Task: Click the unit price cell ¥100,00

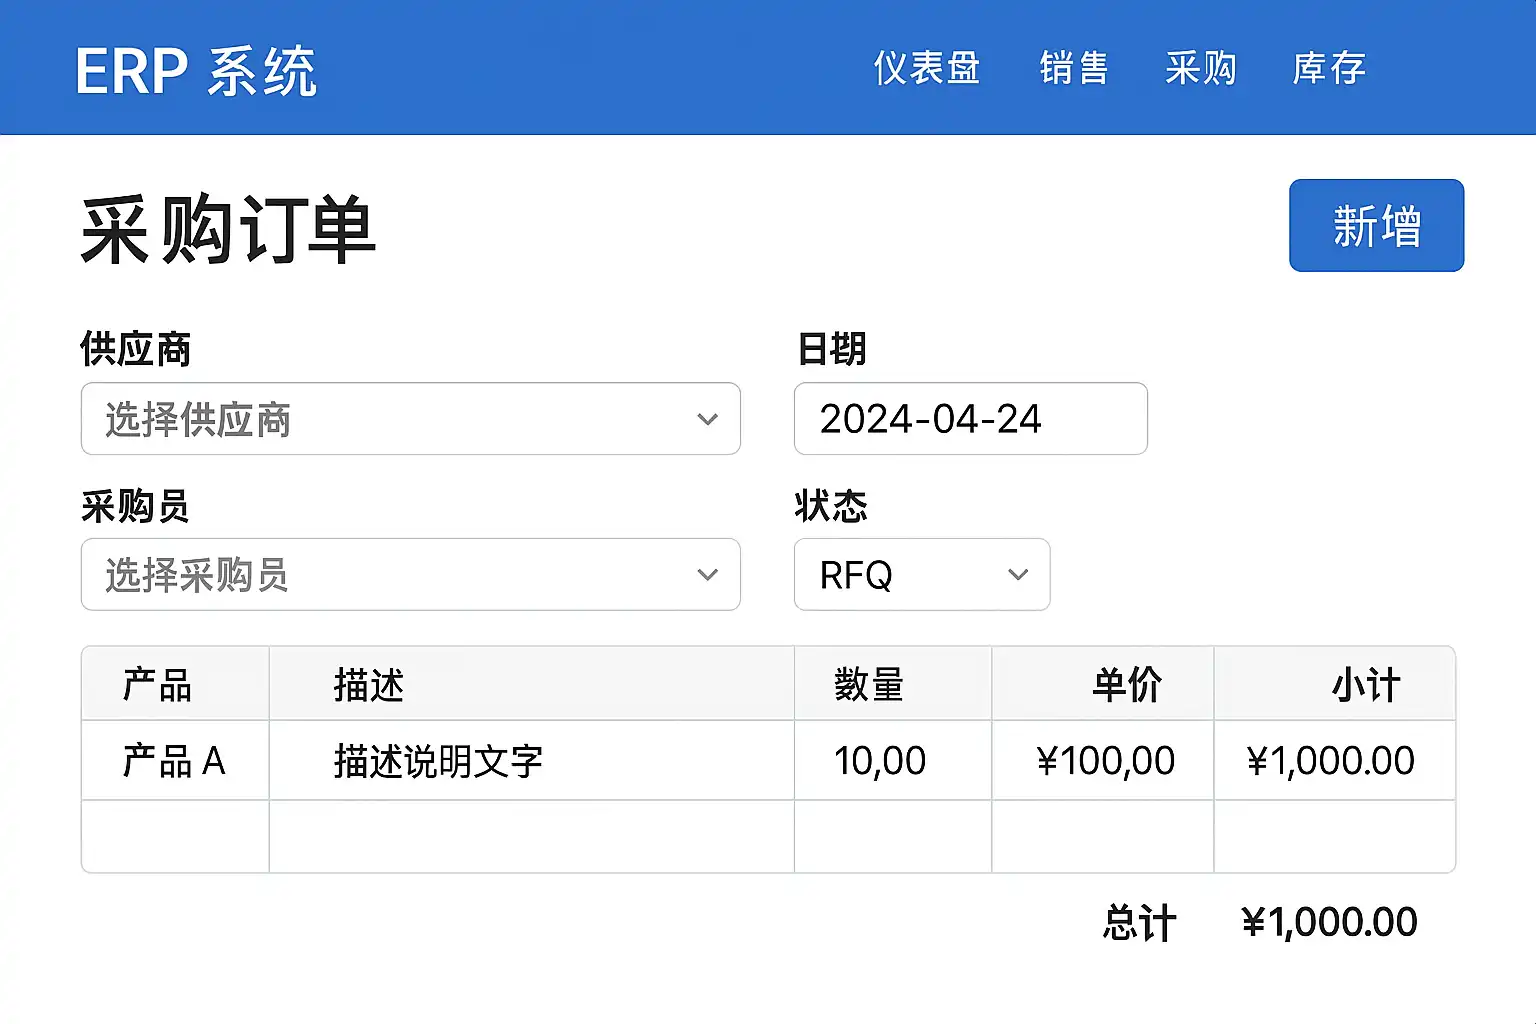Action: click(x=1105, y=761)
